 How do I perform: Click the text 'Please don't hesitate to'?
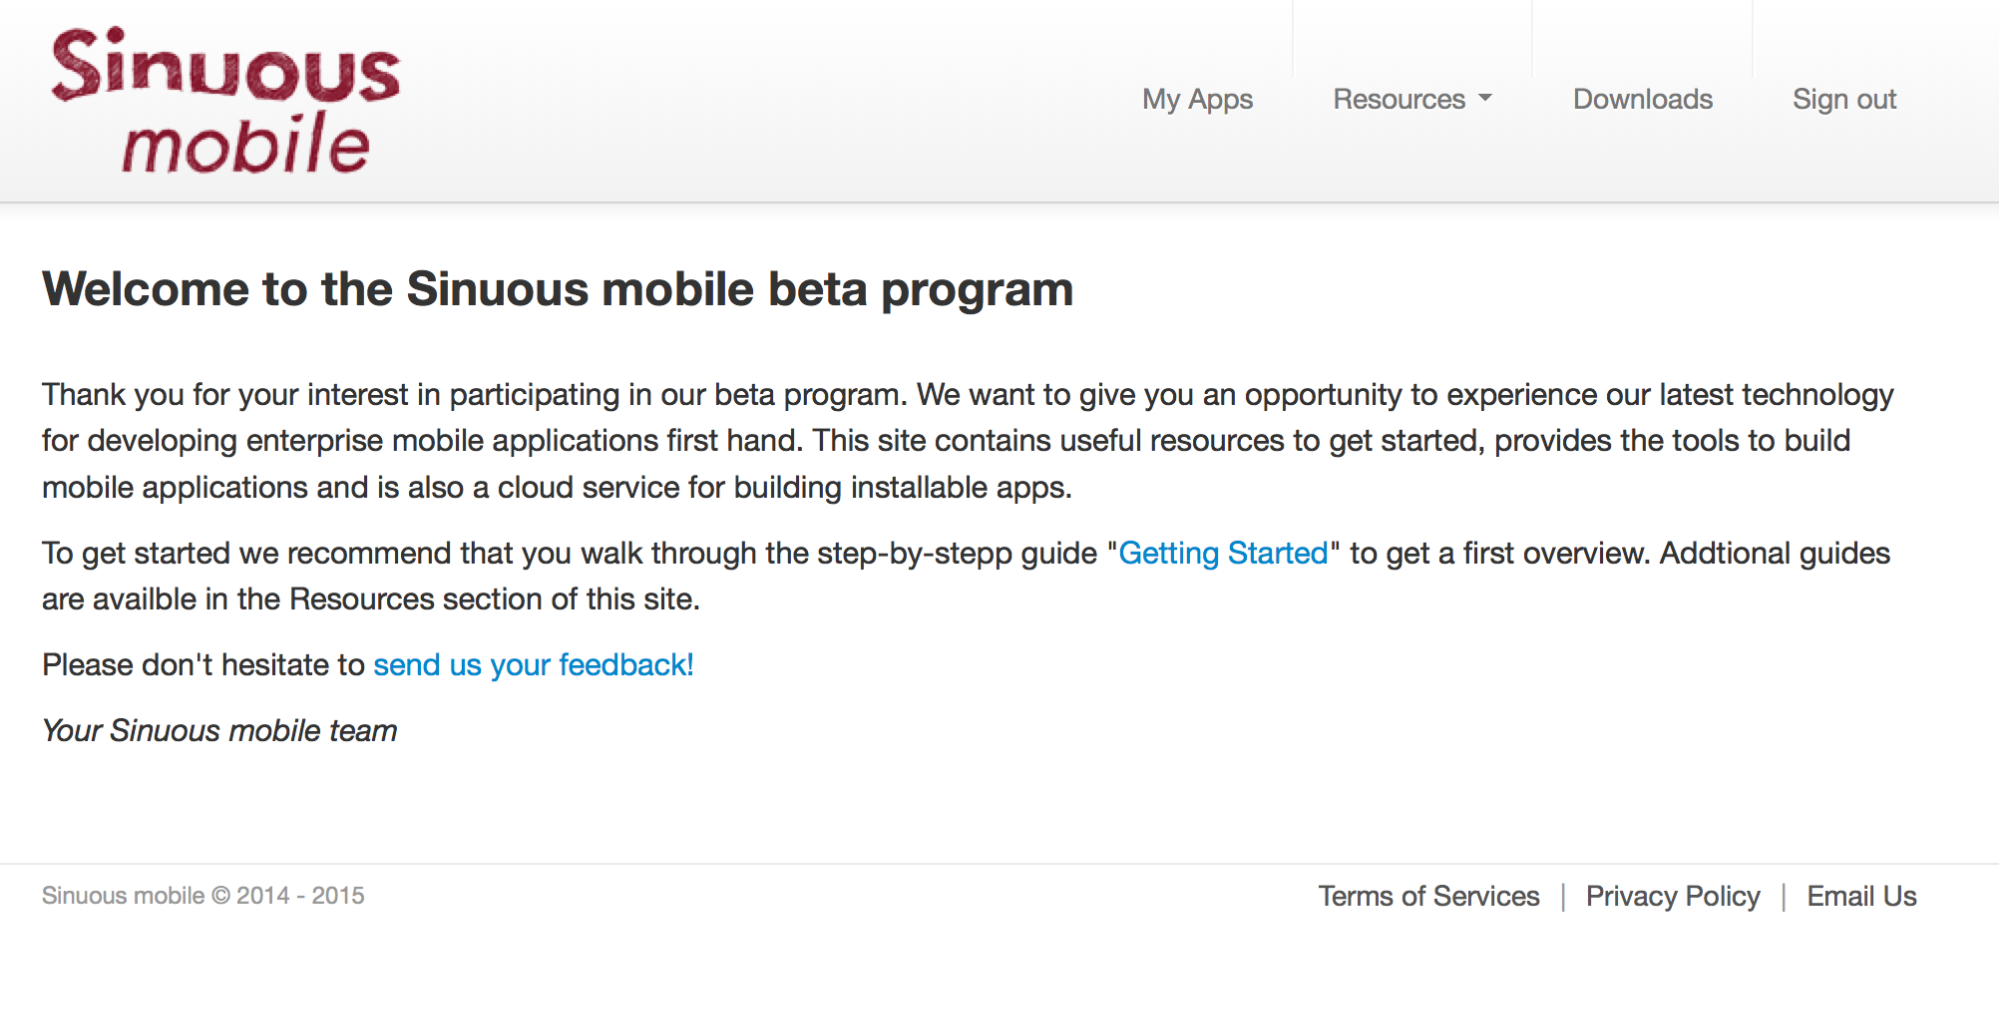pos(203,665)
